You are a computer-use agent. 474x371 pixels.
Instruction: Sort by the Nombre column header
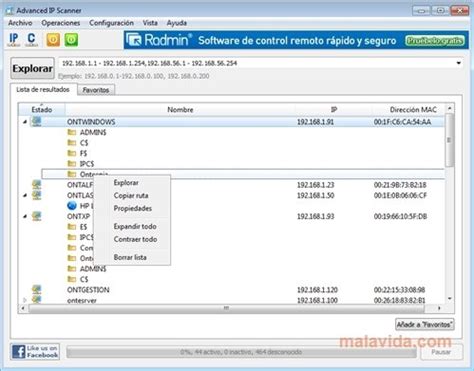click(180, 109)
